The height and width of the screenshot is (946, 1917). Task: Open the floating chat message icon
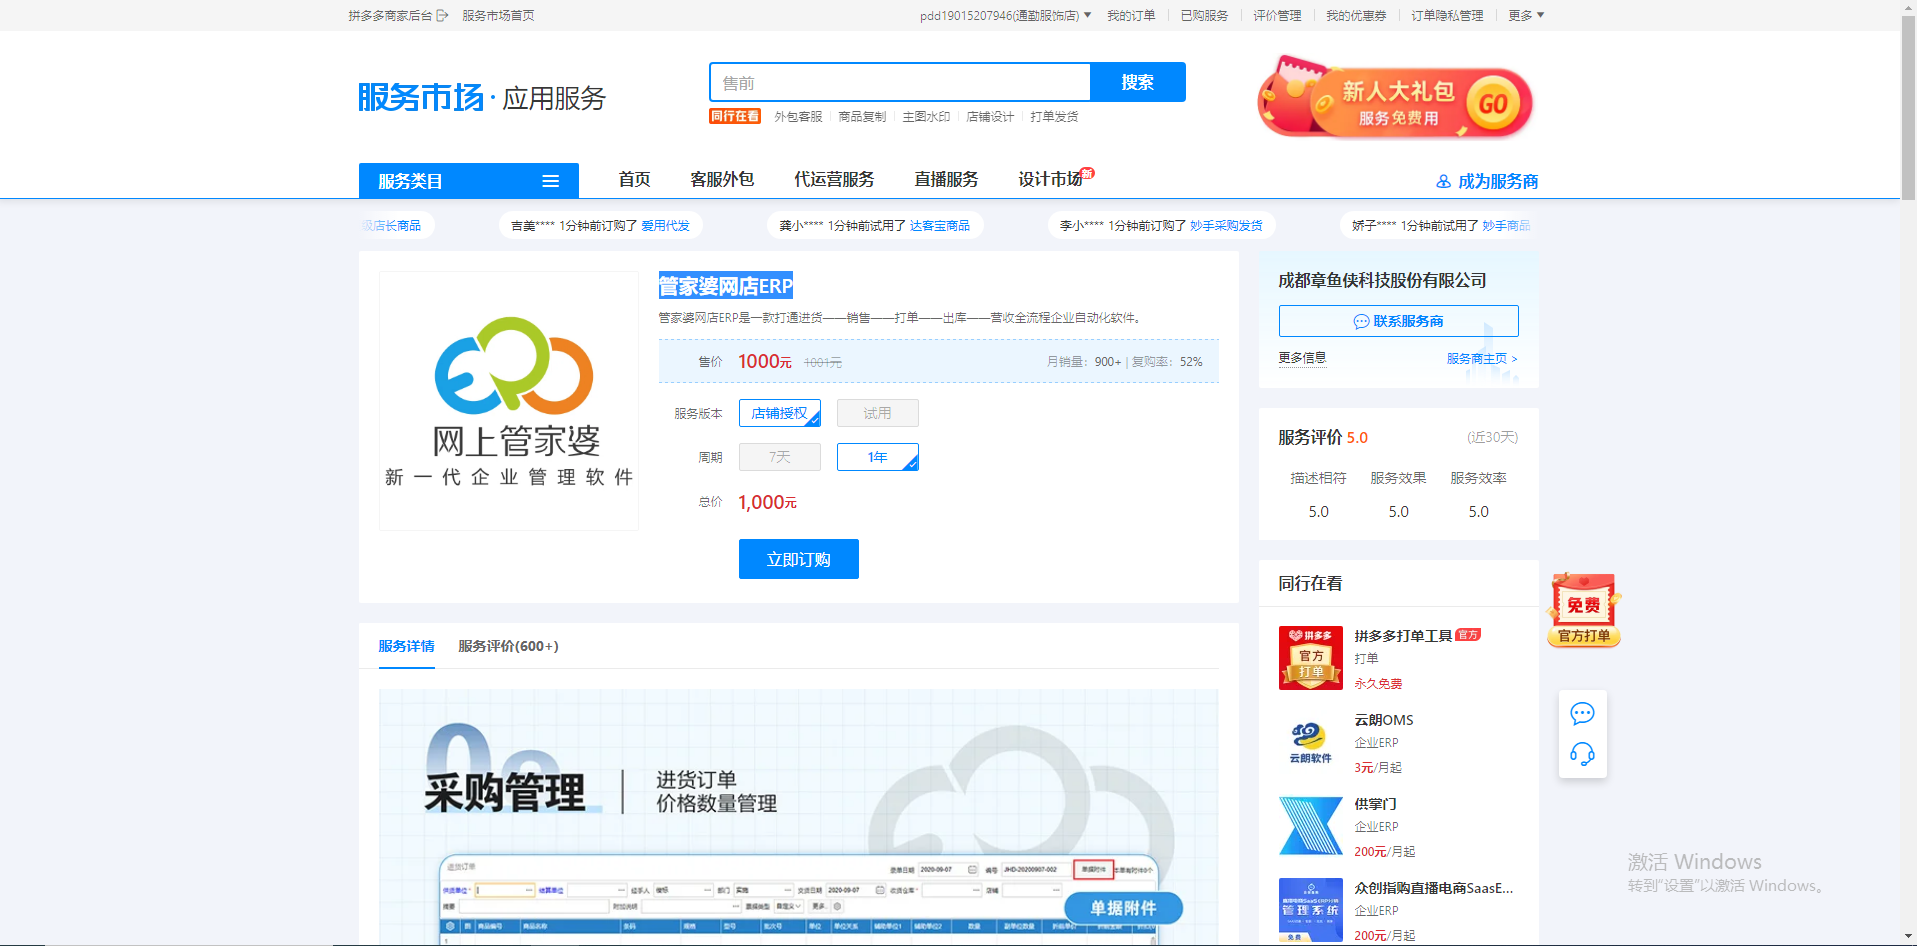(x=1582, y=713)
